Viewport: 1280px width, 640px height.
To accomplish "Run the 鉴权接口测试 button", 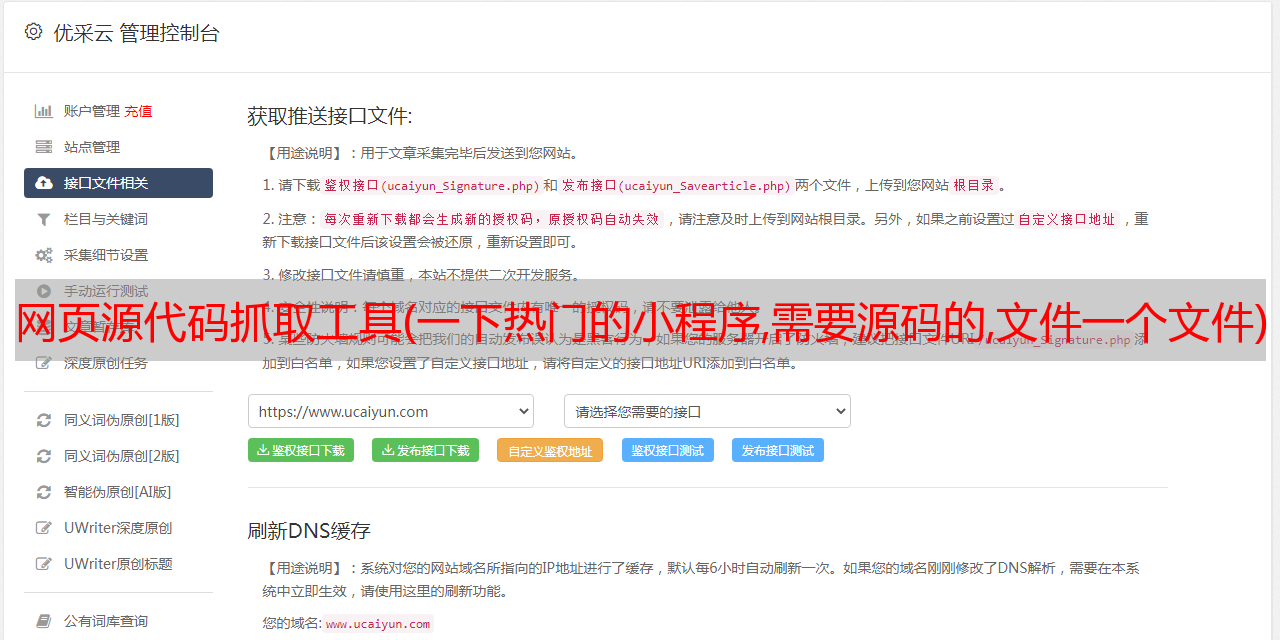I will click(x=668, y=450).
